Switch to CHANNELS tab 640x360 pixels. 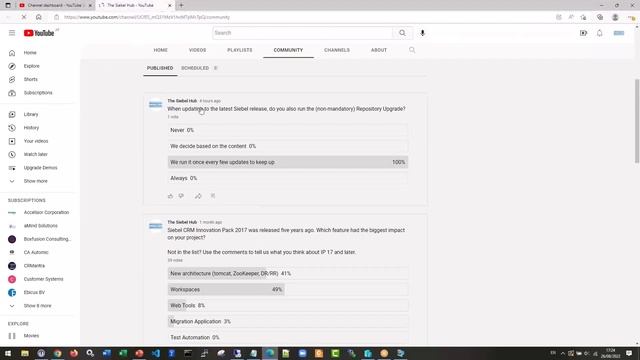tap(337, 50)
